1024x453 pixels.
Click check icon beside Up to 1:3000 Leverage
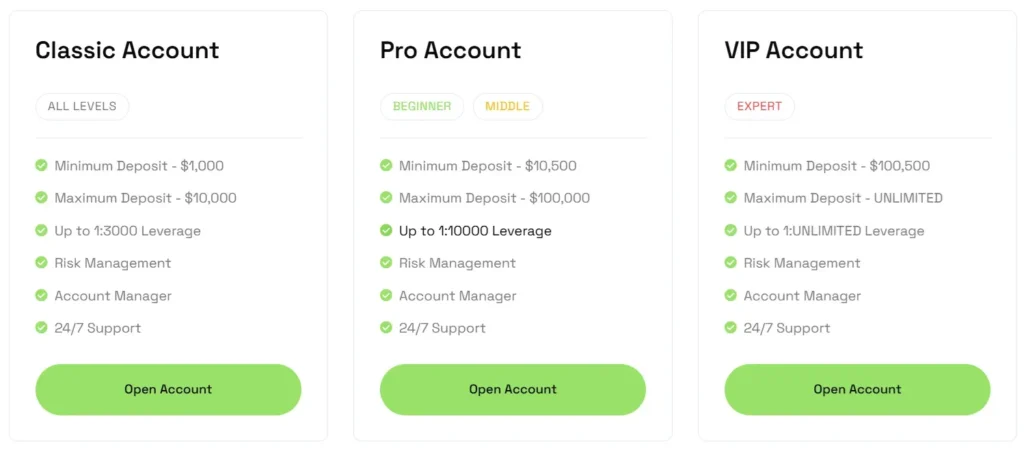click(42, 230)
